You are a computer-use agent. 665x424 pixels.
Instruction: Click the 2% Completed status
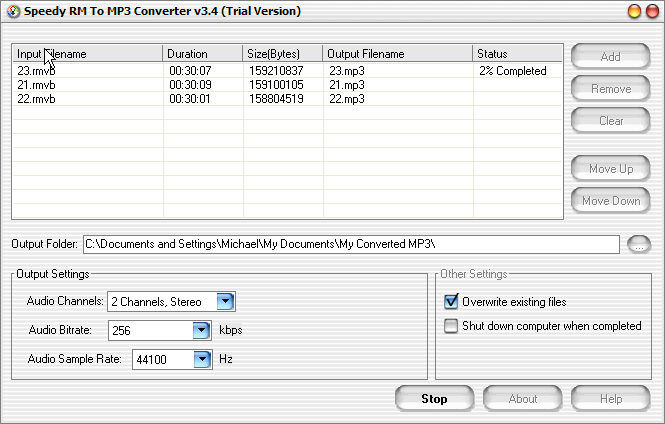pos(513,71)
